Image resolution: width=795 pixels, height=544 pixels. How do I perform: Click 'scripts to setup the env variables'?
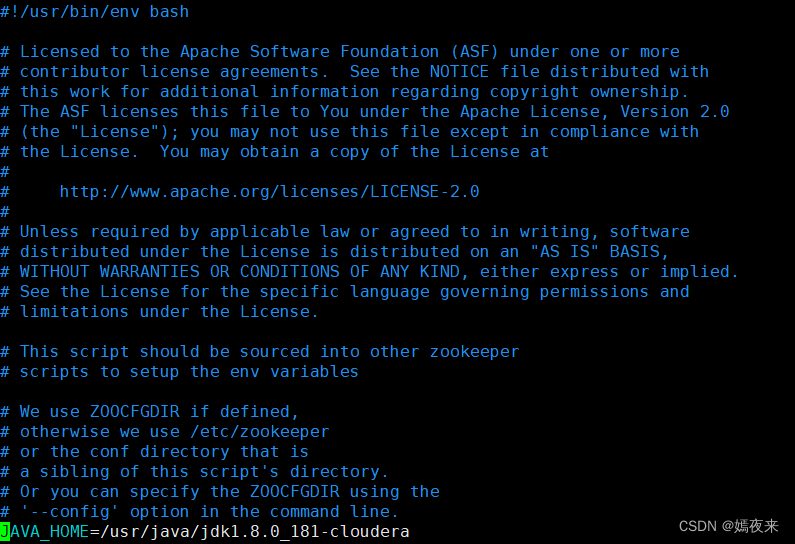tap(189, 371)
